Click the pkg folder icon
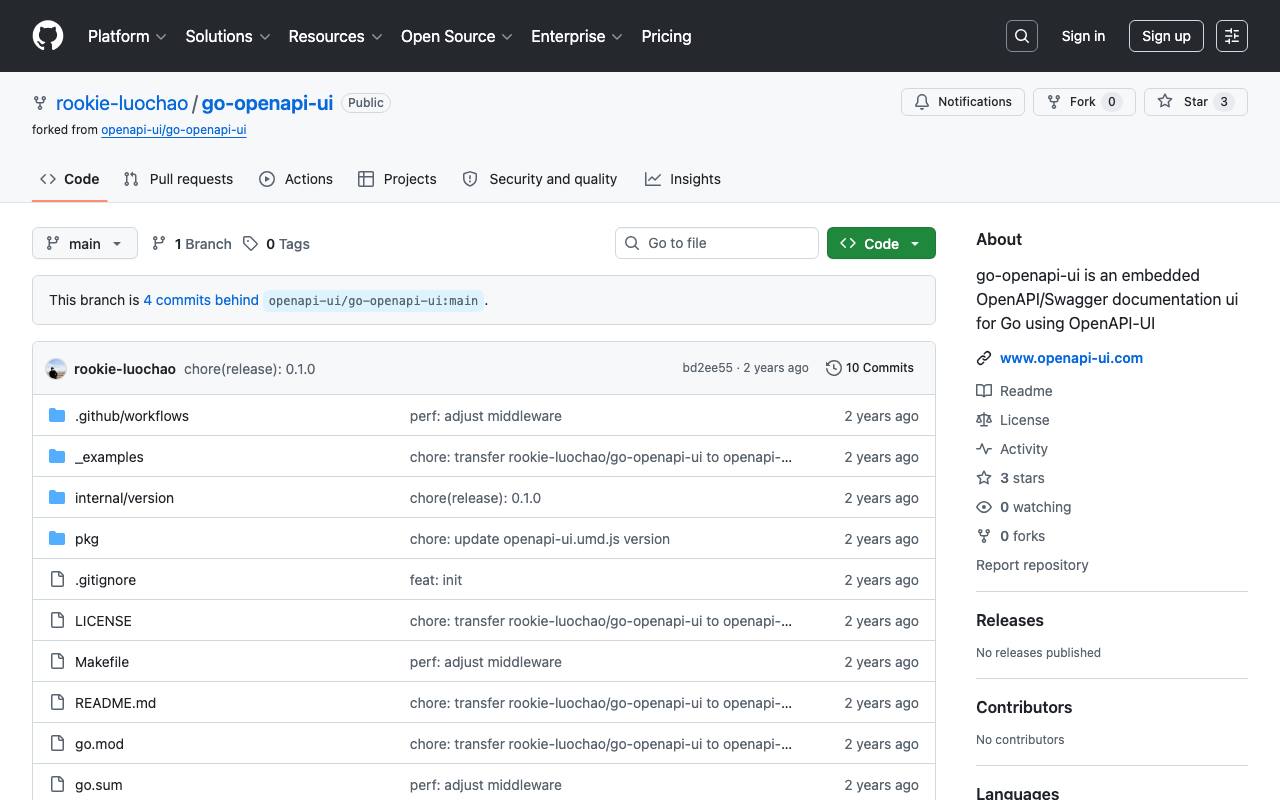 pyautogui.click(x=57, y=539)
